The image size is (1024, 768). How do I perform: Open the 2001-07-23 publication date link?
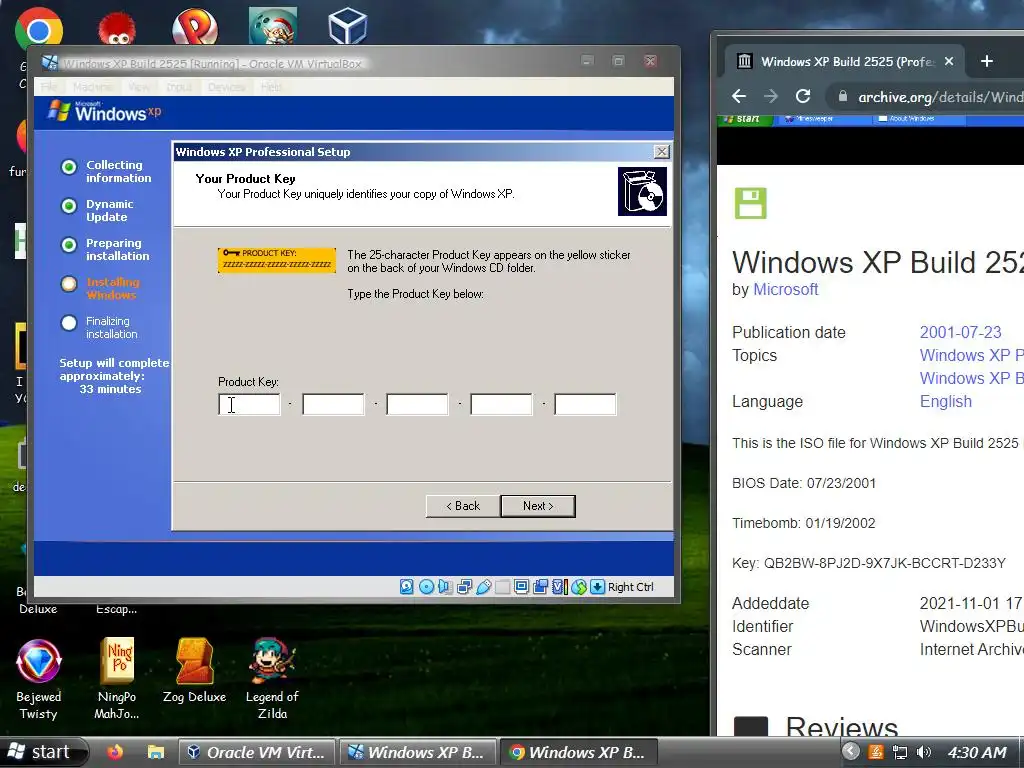pyautogui.click(x=961, y=332)
